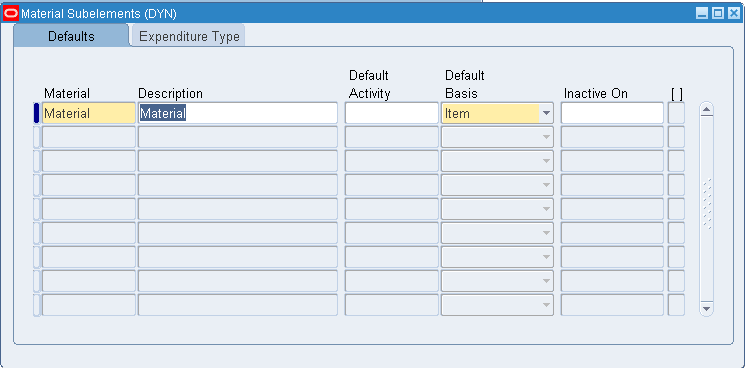Close the Material Subelements window
Screen dimensions: 746x368
pos(733,13)
